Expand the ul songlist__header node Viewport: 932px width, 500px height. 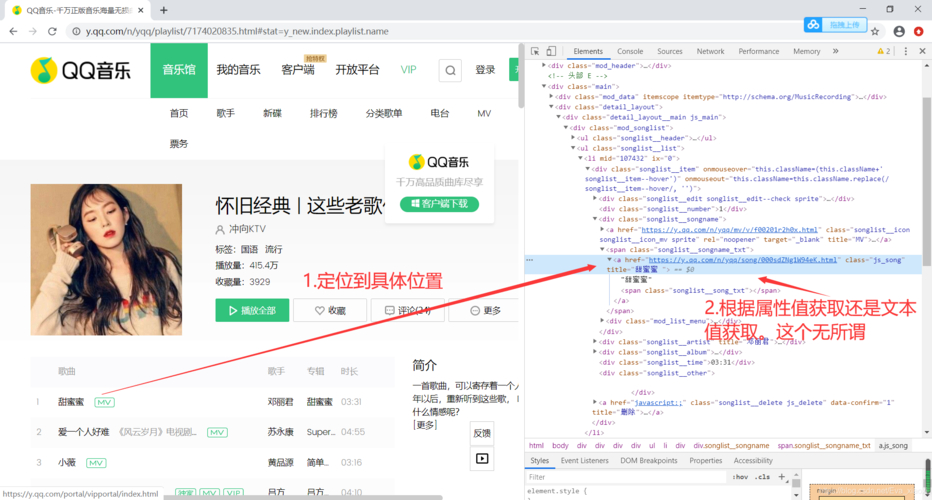coord(573,138)
